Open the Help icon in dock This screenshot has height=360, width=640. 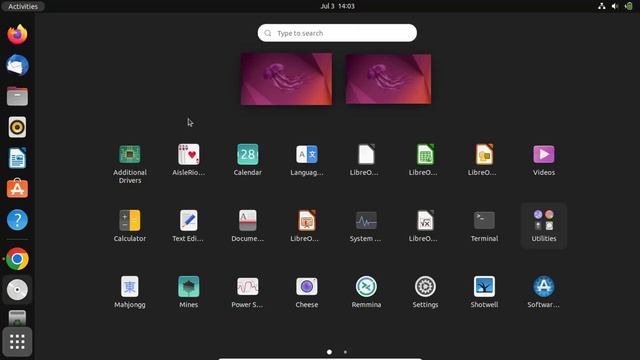pyautogui.click(x=17, y=220)
